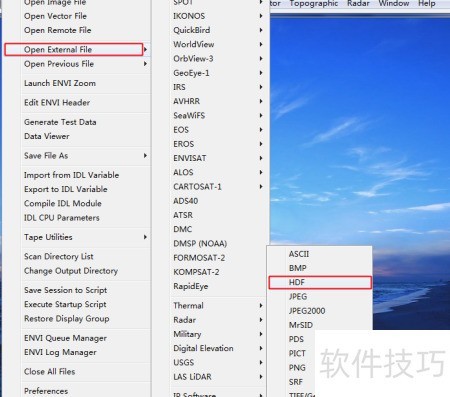The width and height of the screenshot is (450, 397).
Task: Select Edit ENVI Header
Action: click(57, 102)
